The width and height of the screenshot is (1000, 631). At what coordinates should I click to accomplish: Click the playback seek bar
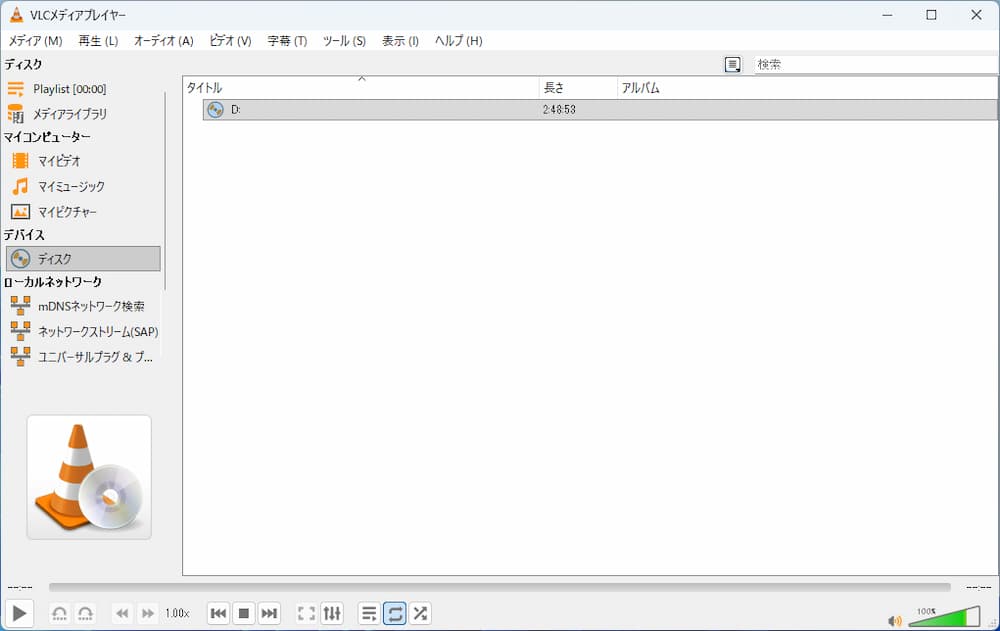499,587
